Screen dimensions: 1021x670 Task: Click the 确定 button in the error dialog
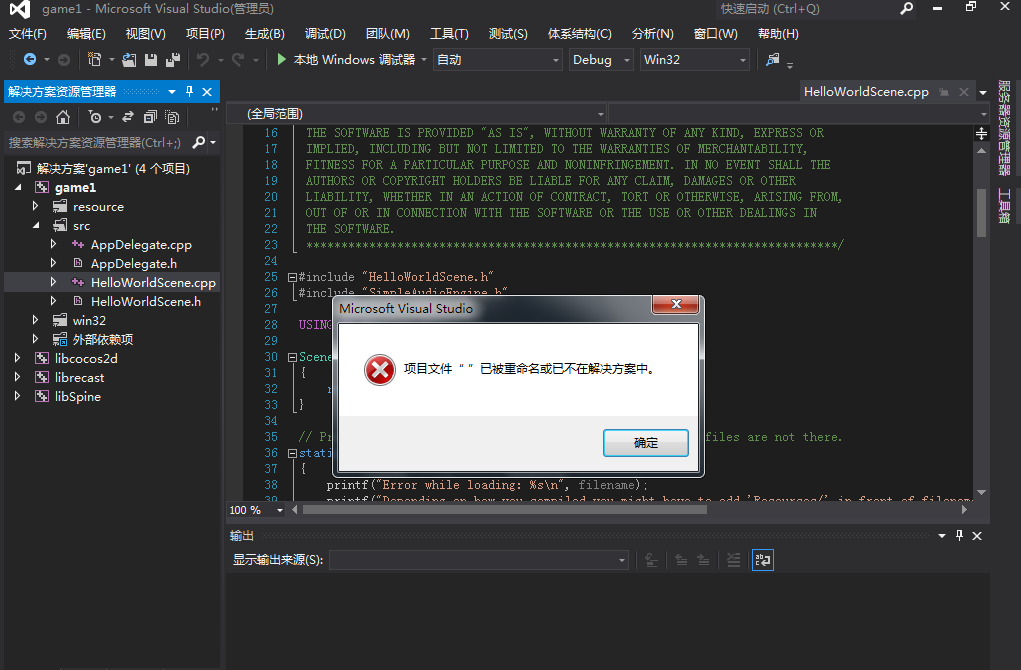click(645, 443)
